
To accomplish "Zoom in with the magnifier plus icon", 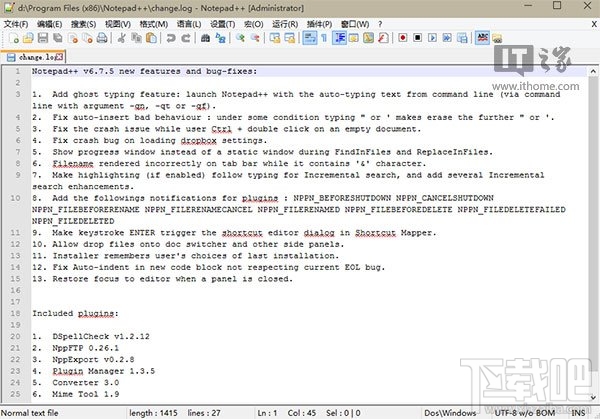I will (240, 38).
